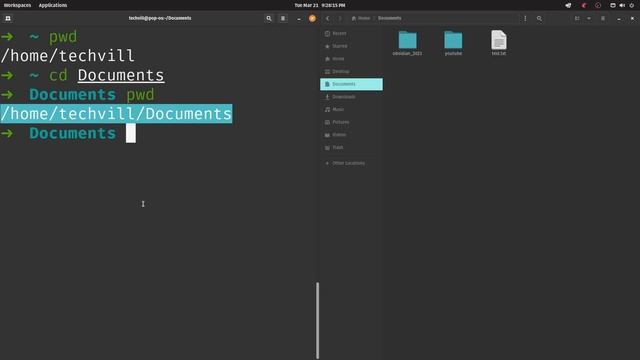Expand the view options dropdown arrow
640x360 pixels.
coord(589,18)
